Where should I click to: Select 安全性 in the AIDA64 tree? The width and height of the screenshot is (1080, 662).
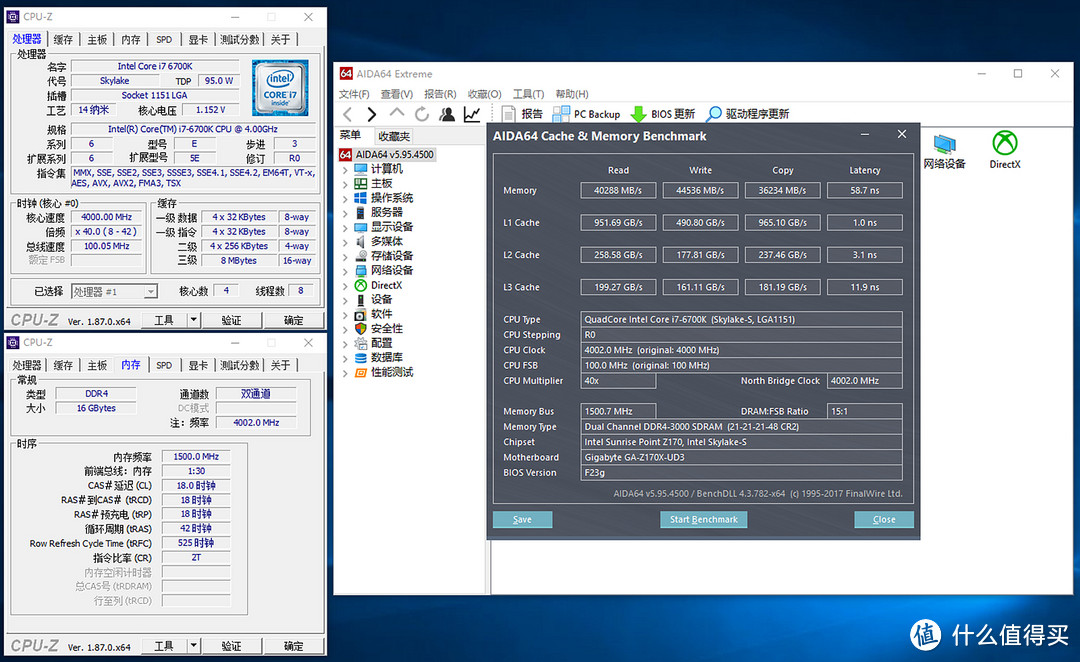click(x=386, y=329)
